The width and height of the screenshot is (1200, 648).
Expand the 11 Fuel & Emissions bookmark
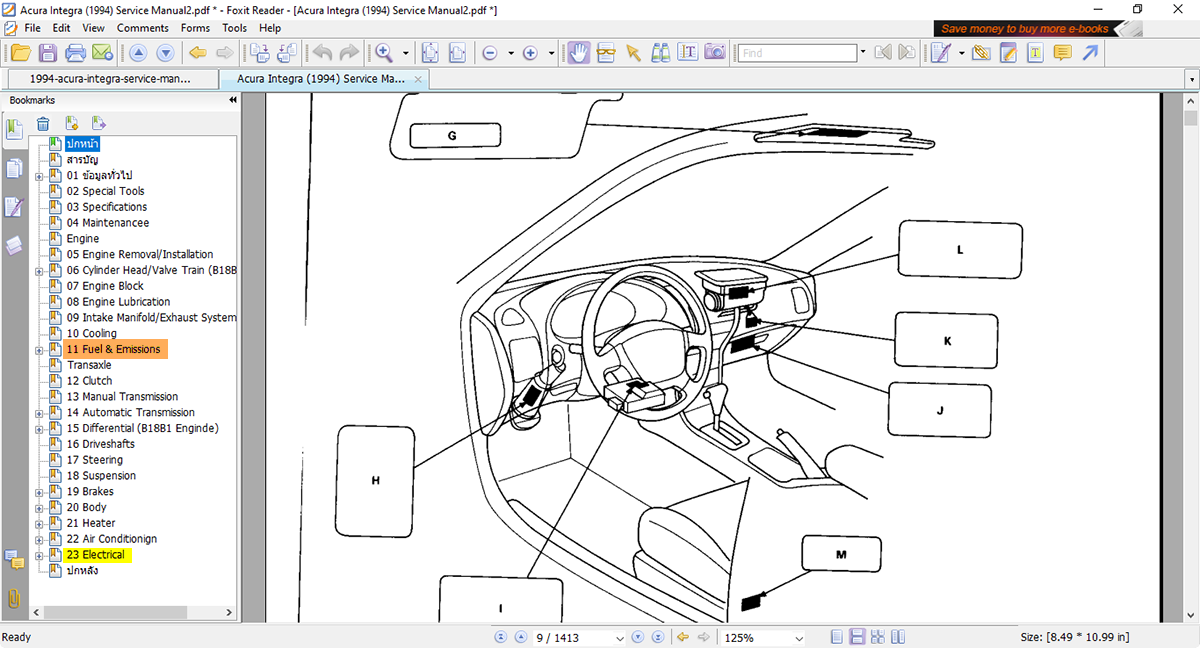(x=39, y=350)
